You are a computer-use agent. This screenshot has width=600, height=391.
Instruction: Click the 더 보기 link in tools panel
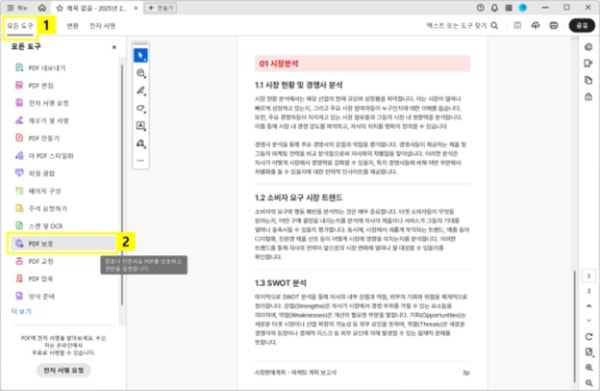click(x=21, y=311)
